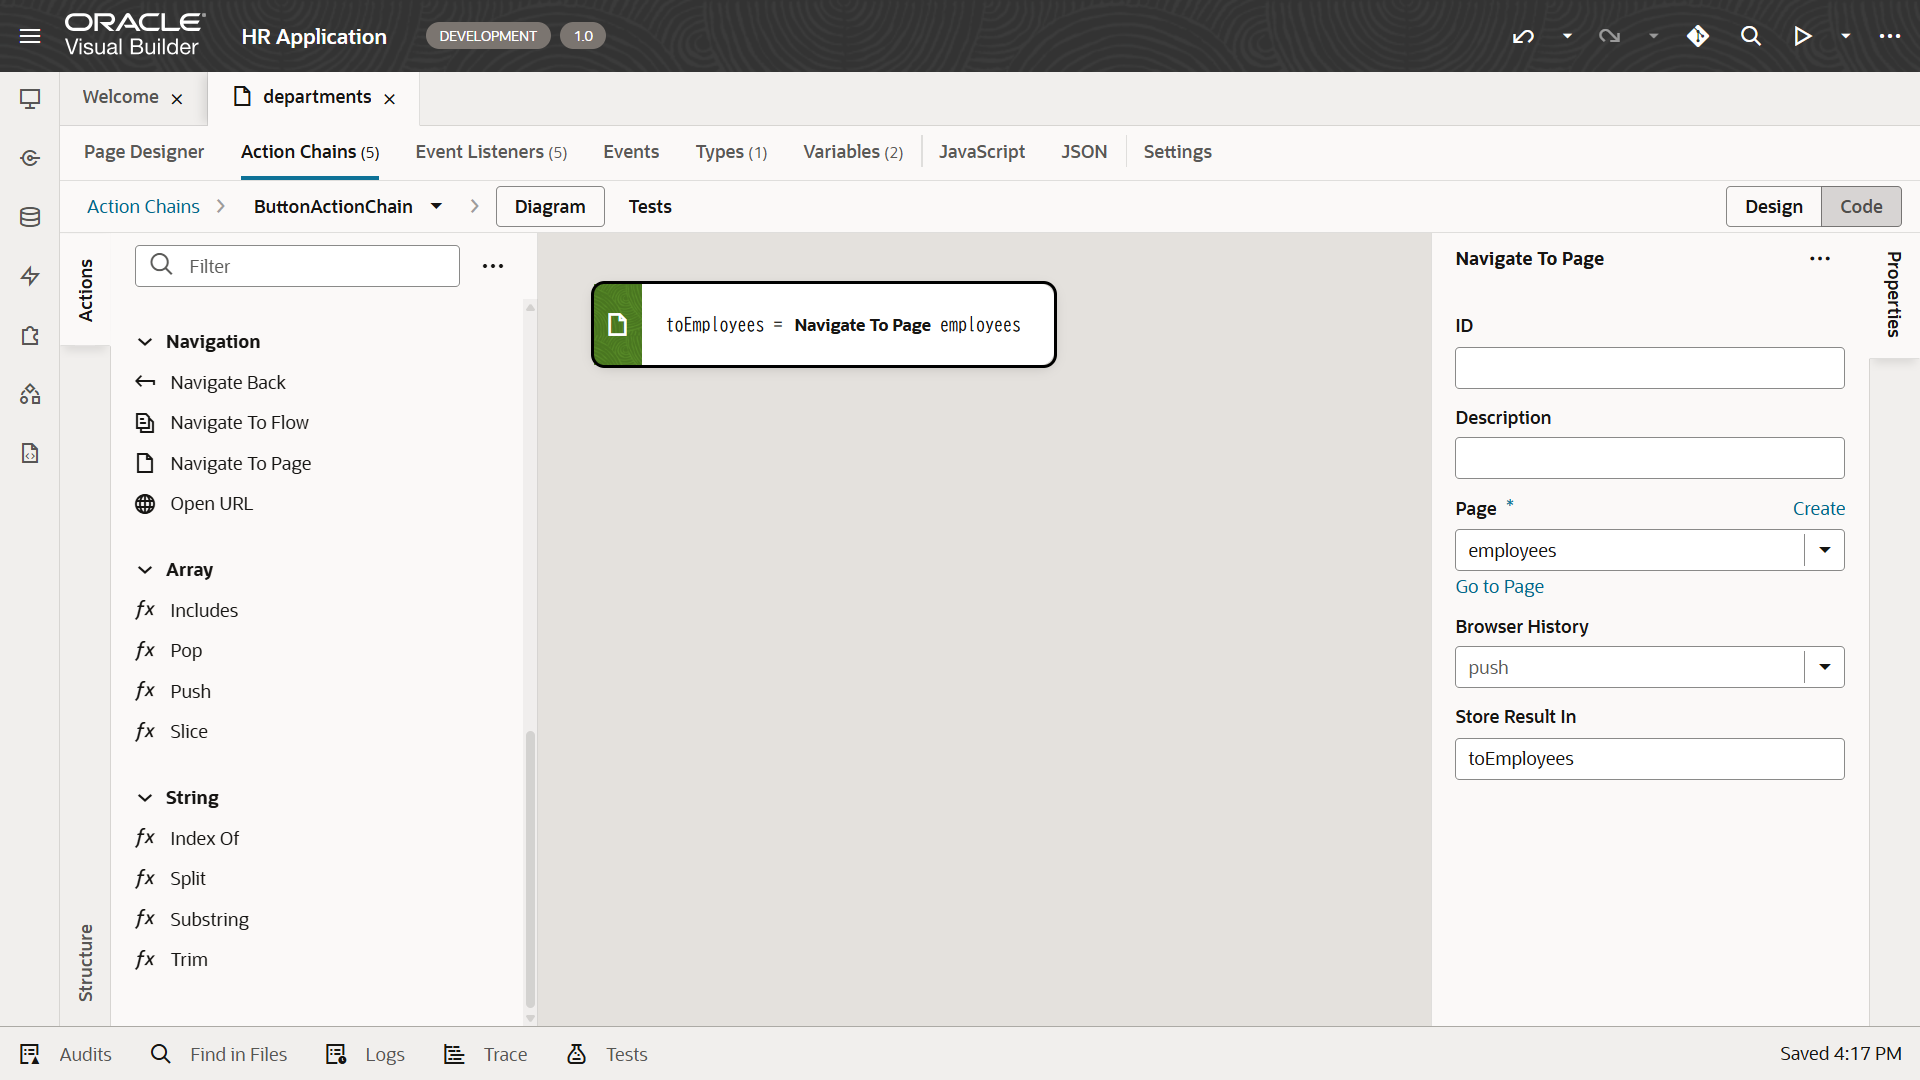Select the Diagram view toggle

pos(550,206)
